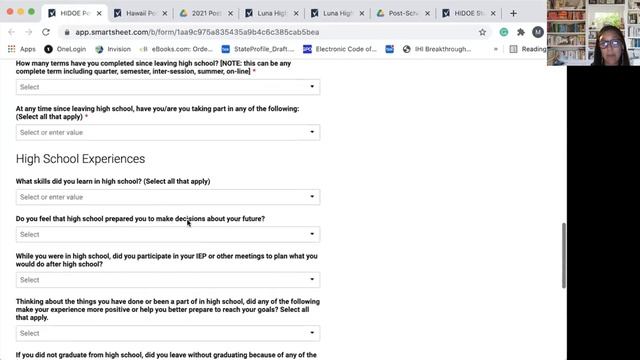Image resolution: width=640 pixels, height=360 pixels.
Task: Open the Chrome profile avatar M
Action: pos(538,32)
